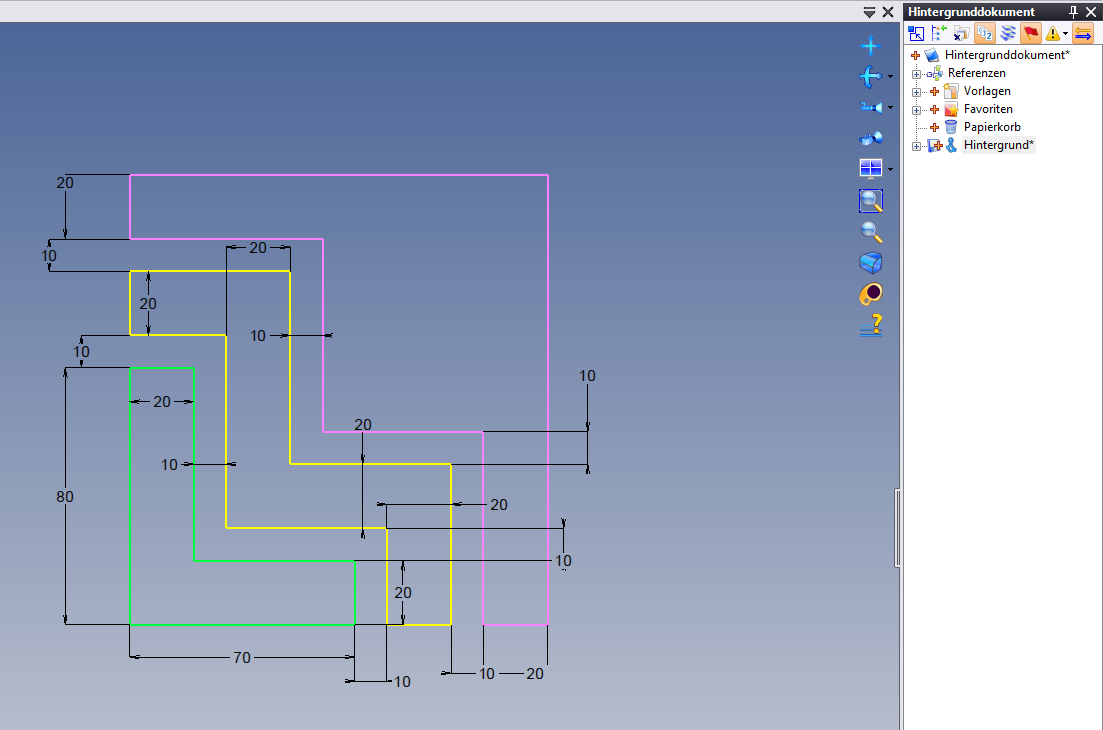Select the rotate view tool

[871, 77]
